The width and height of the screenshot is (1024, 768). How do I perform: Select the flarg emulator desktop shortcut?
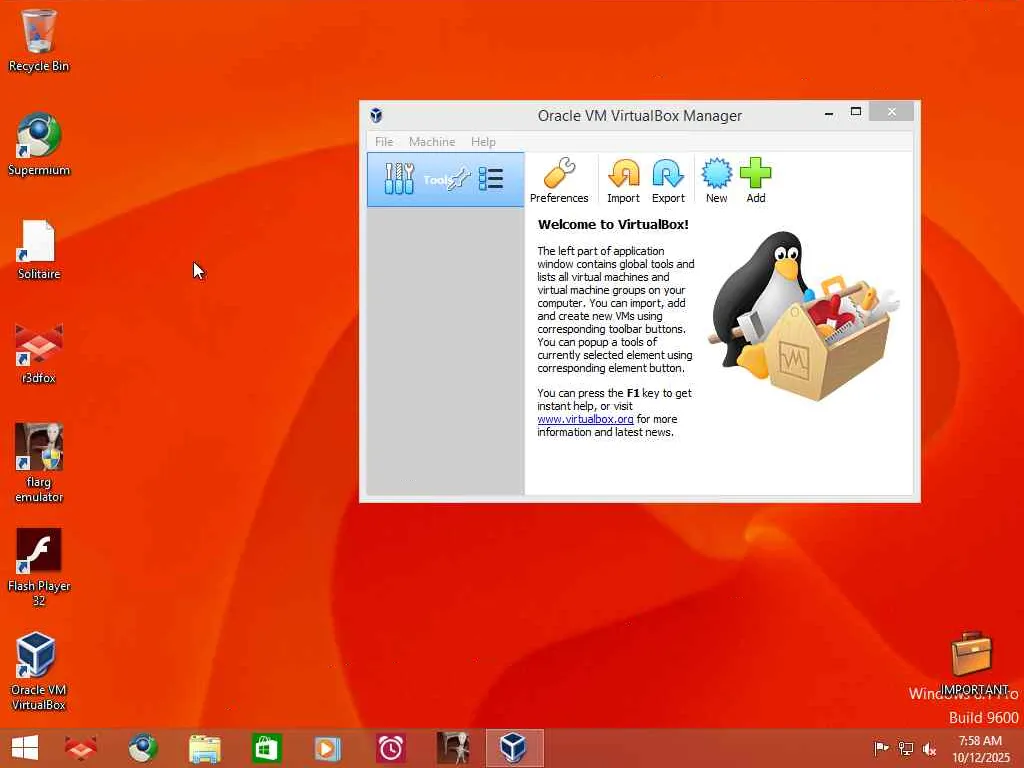tap(39, 462)
